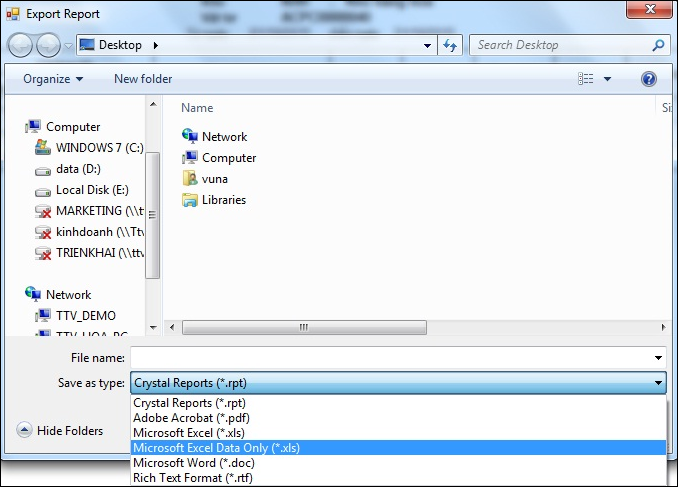Click the refresh button beside address bar
This screenshot has width=678, height=487.
pyautogui.click(x=450, y=45)
